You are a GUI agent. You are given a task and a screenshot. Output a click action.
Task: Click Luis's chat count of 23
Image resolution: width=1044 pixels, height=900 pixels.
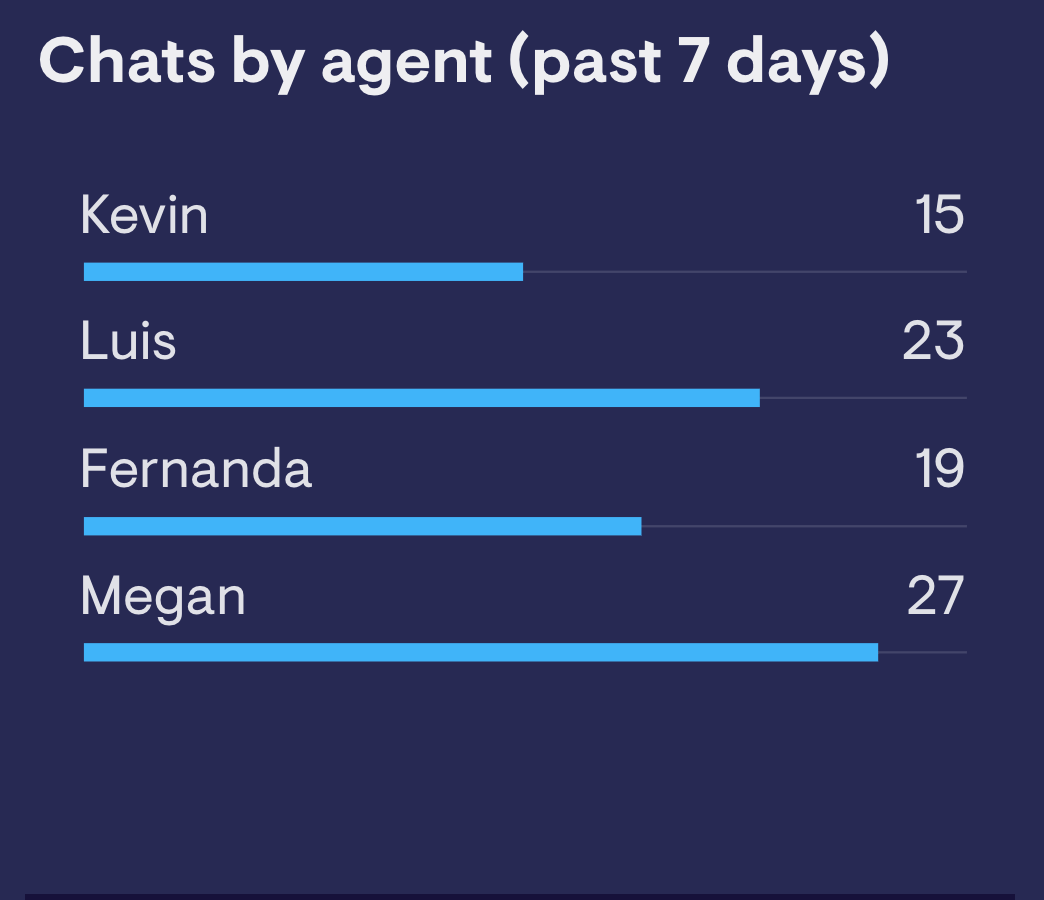pos(933,341)
